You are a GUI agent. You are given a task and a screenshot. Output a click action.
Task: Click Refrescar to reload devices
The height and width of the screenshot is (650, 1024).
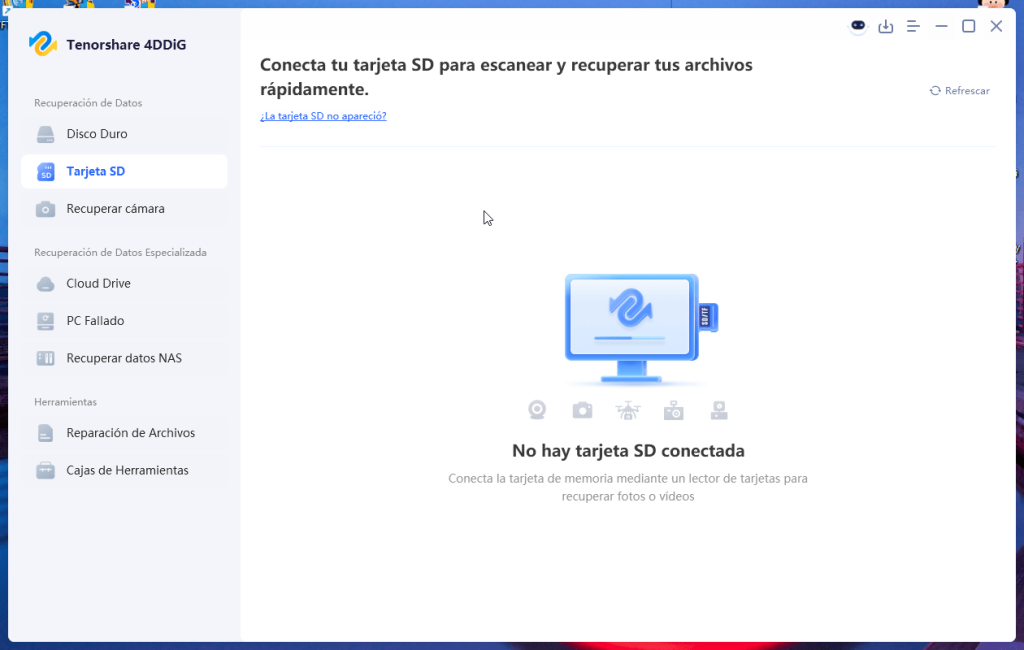pos(959,91)
